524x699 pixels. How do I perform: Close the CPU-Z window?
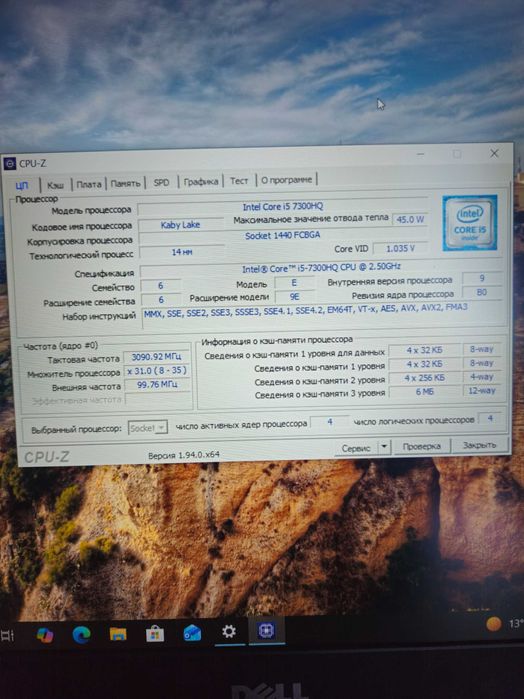point(494,153)
